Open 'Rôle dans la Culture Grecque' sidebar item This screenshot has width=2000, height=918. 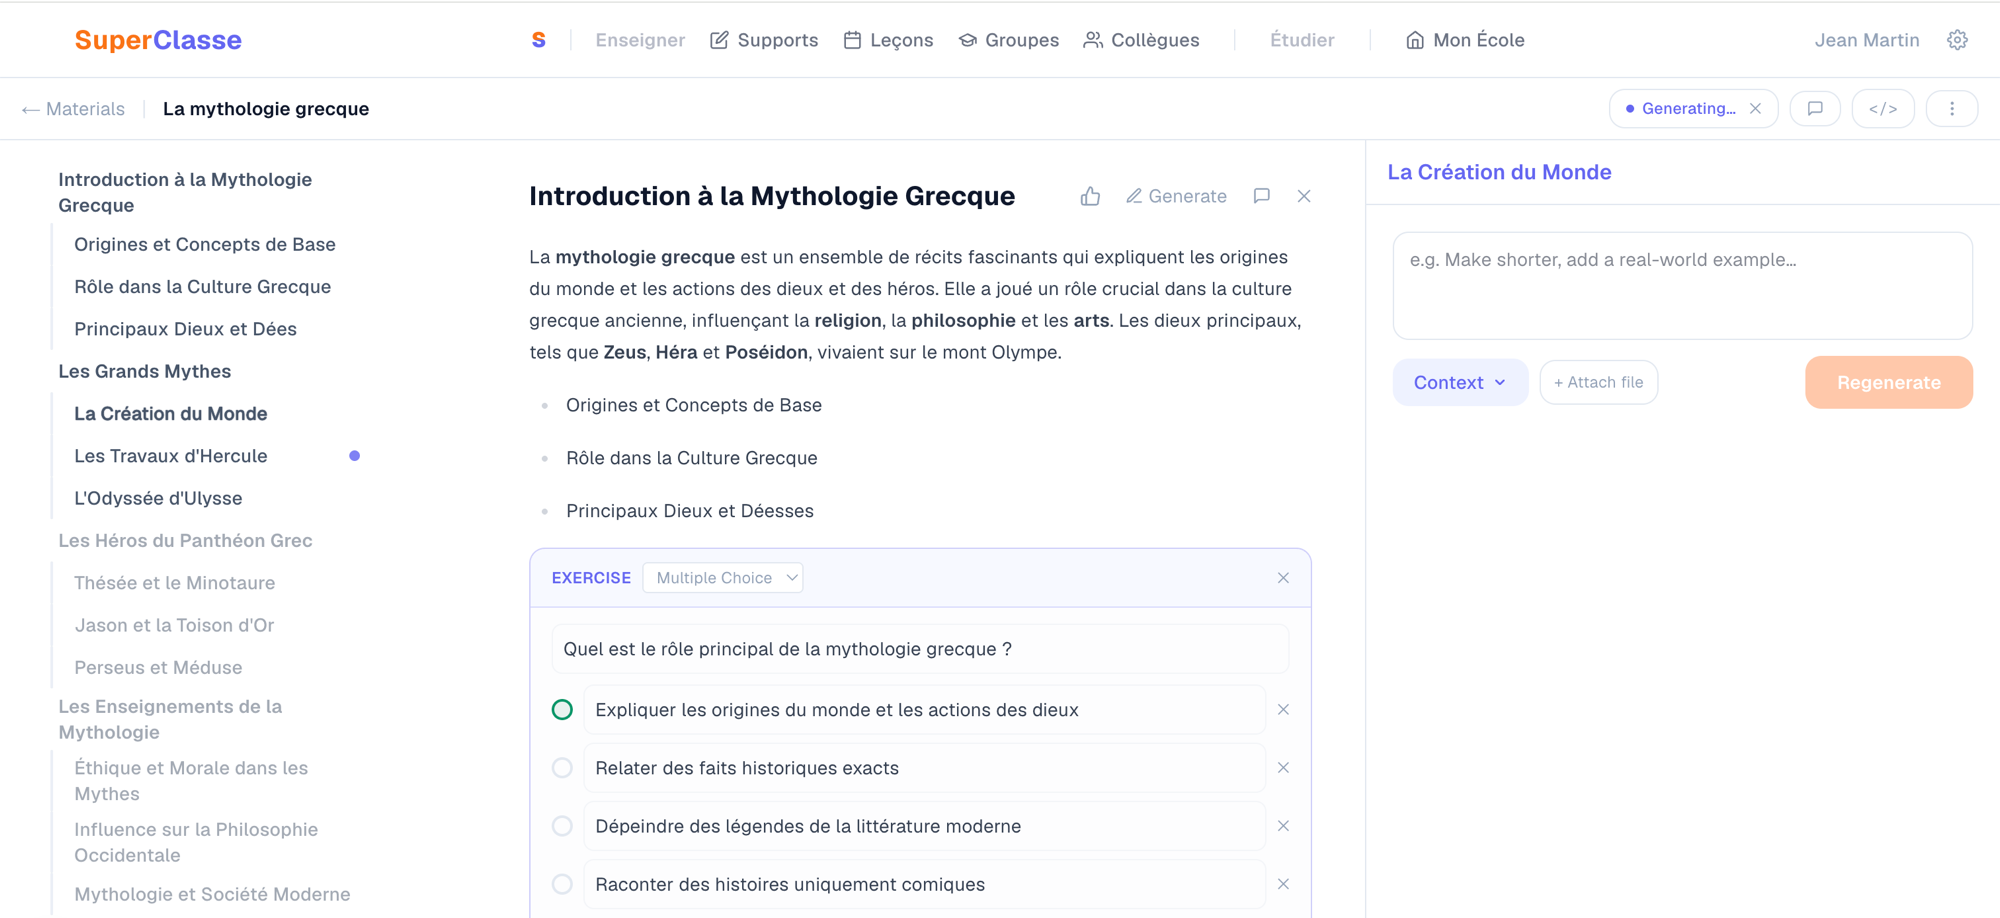[203, 287]
